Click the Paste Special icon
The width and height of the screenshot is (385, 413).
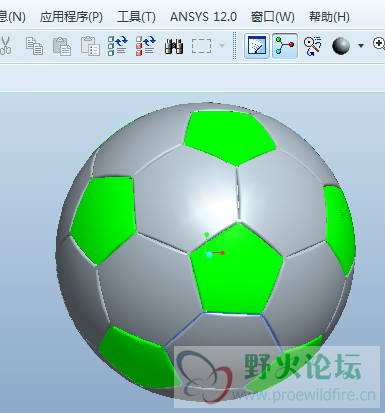pyautogui.click(x=90, y=46)
